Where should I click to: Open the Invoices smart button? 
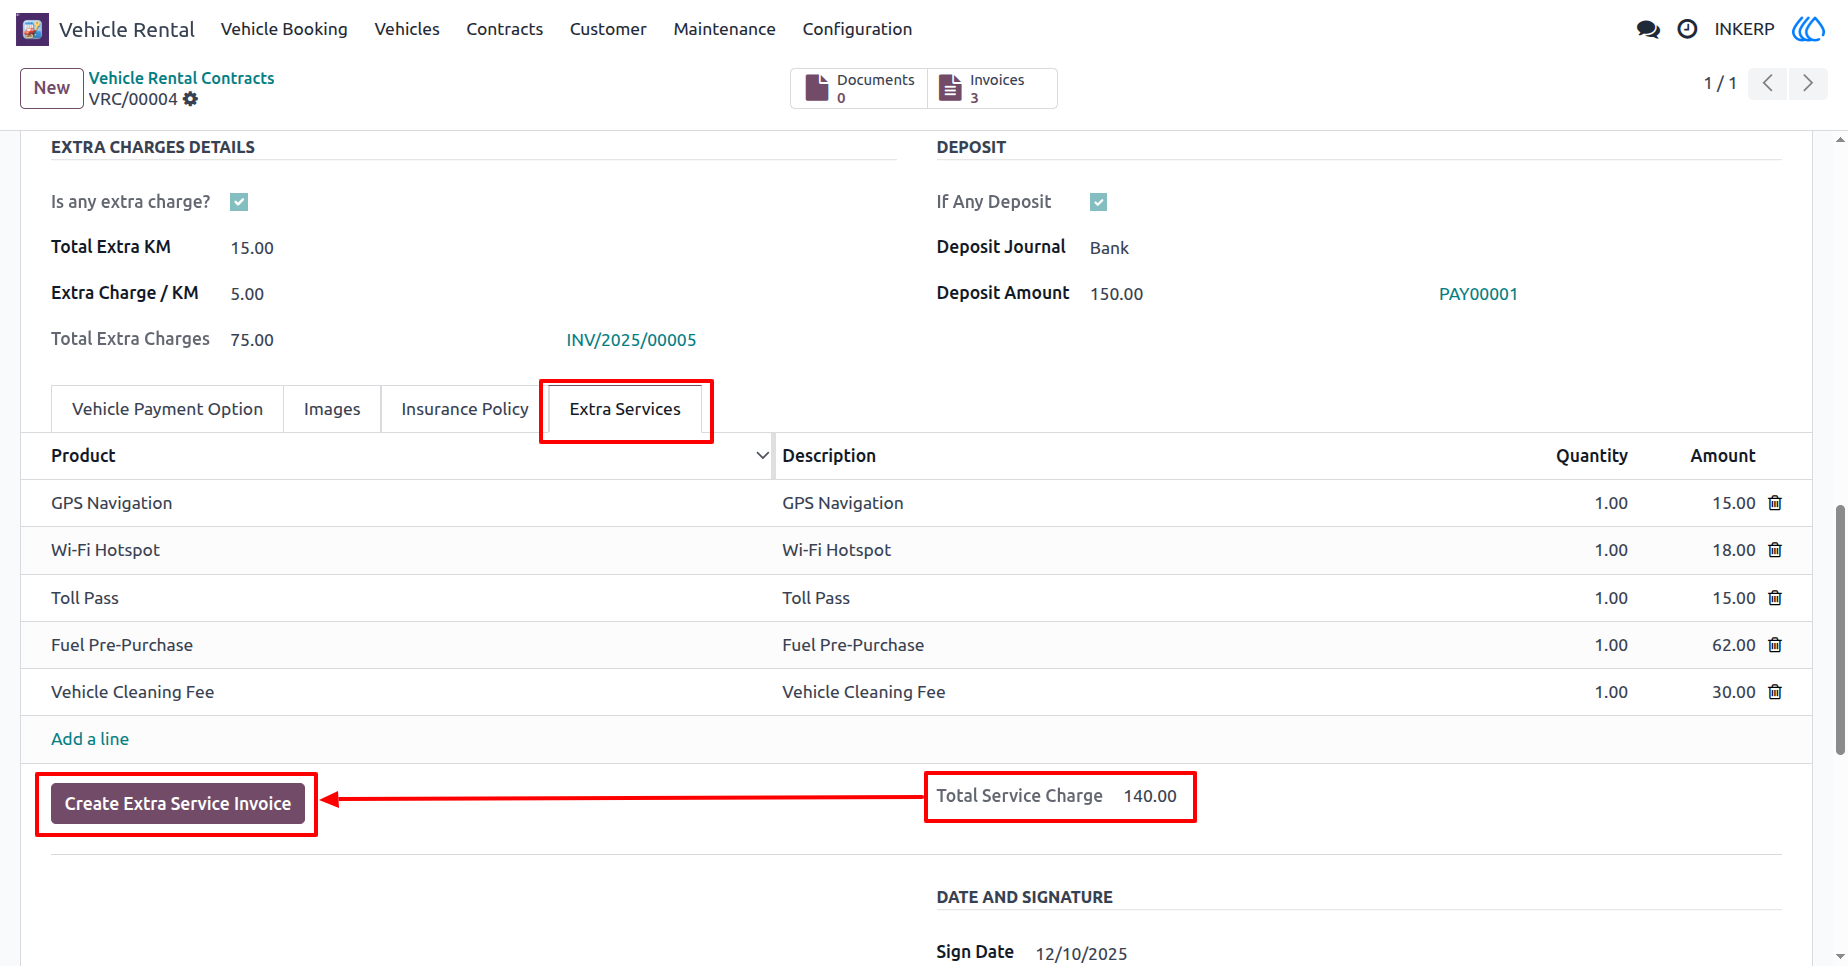pyautogui.click(x=992, y=88)
